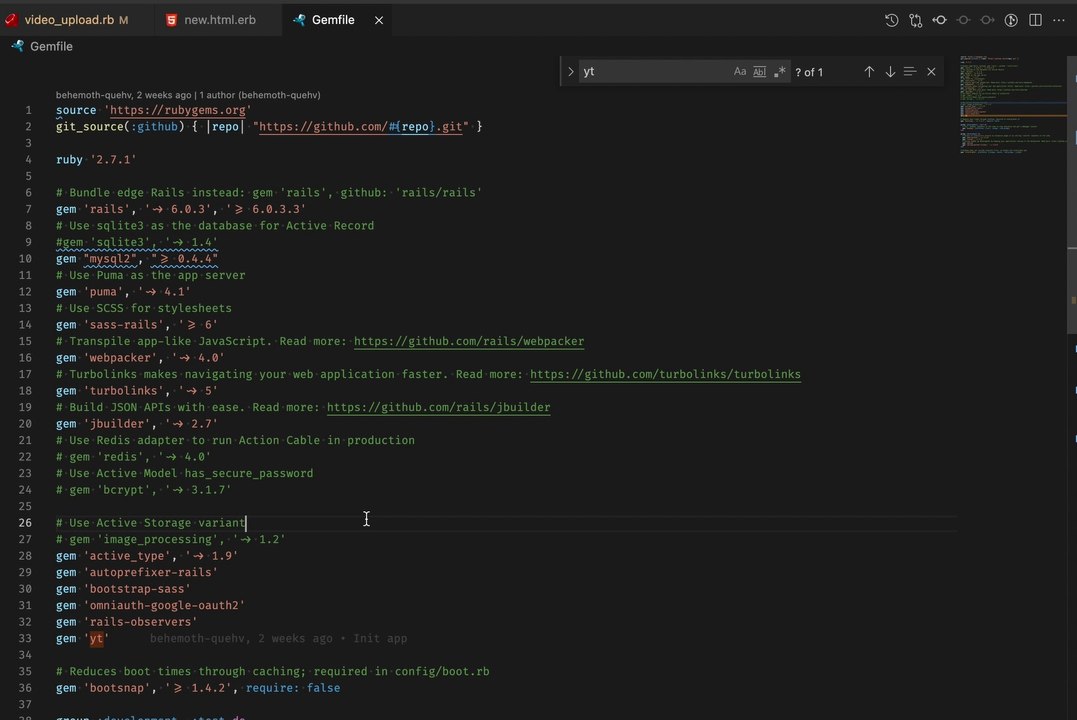Click the find input containing 'yt'
The height and width of the screenshot is (720, 1077).
[x=655, y=71]
